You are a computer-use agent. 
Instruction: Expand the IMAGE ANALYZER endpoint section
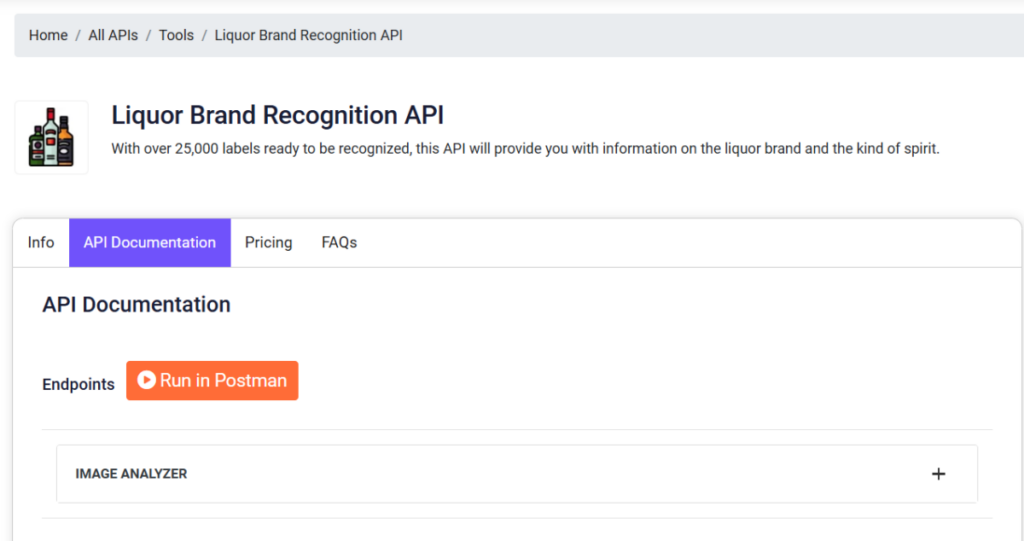pyautogui.click(x=517, y=474)
